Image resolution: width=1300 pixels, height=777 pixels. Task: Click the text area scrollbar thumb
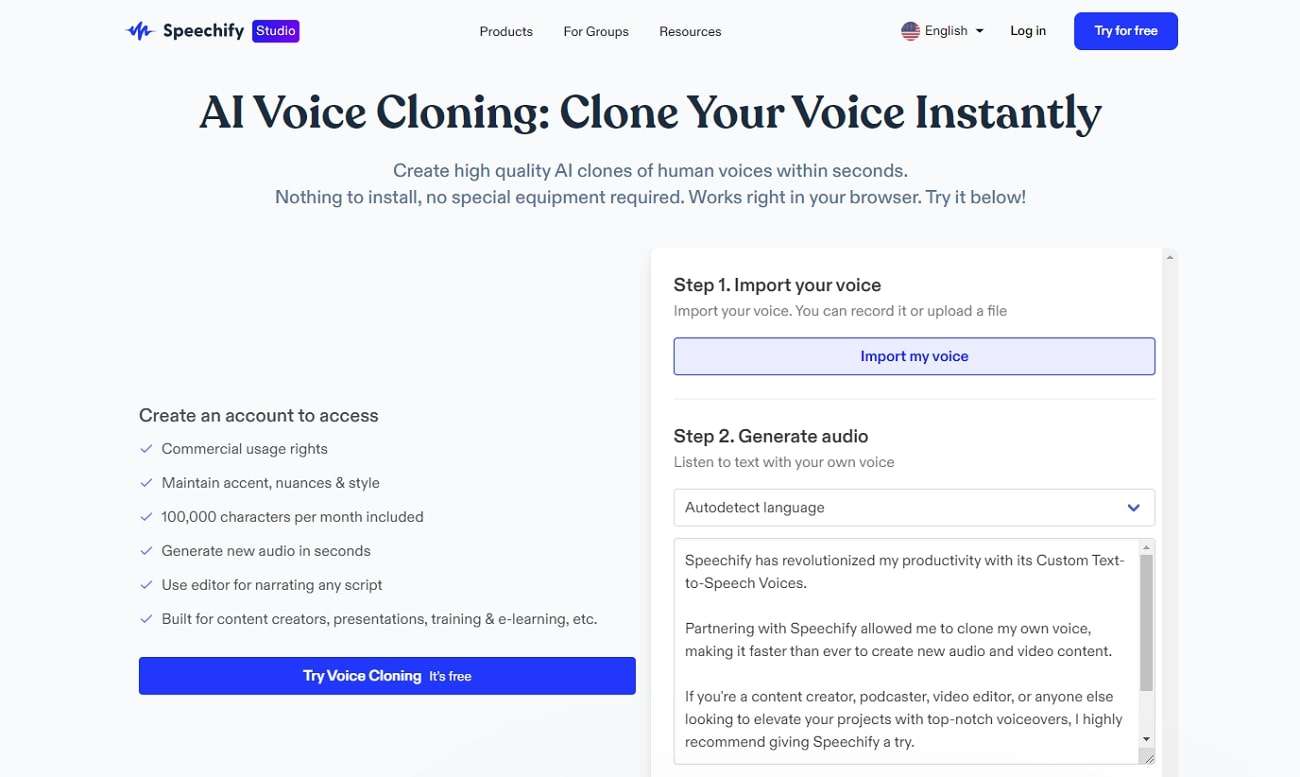tap(1147, 622)
